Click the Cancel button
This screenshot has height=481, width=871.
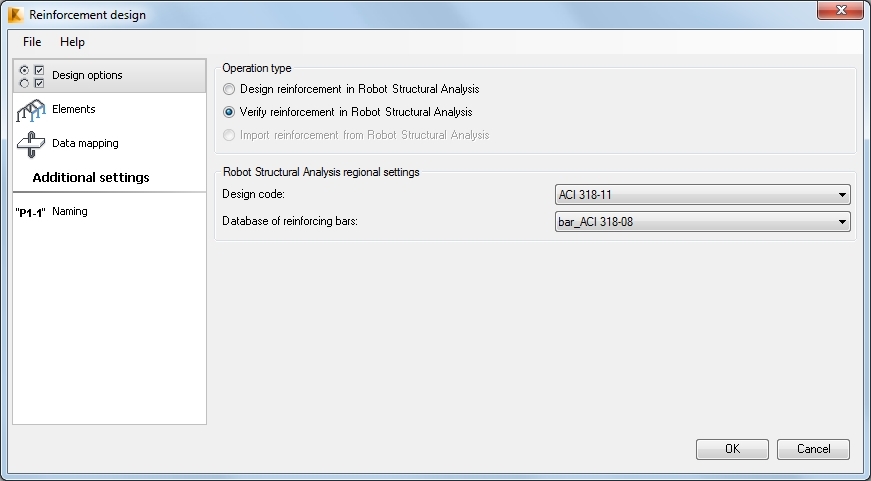(x=813, y=449)
